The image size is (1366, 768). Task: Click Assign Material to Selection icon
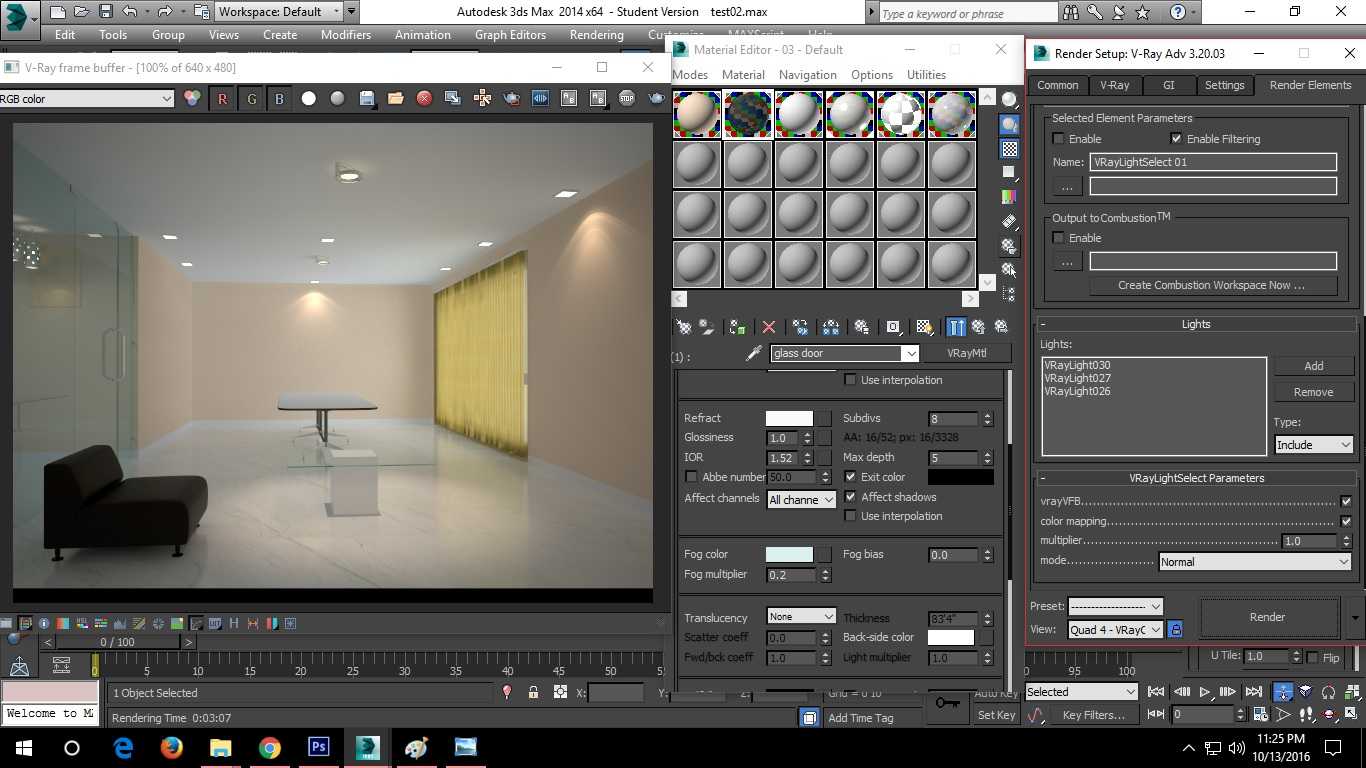coord(738,327)
